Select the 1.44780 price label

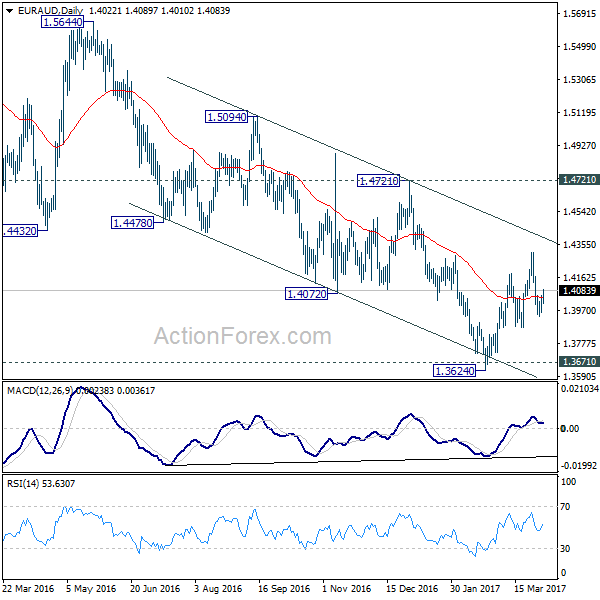pyautogui.click(x=132, y=223)
